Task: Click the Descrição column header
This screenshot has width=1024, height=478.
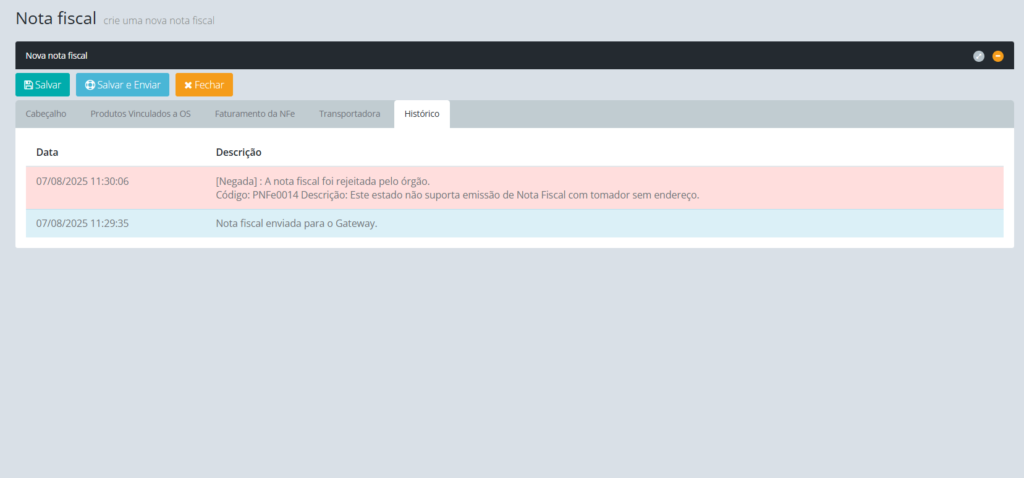Action: coord(238,152)
